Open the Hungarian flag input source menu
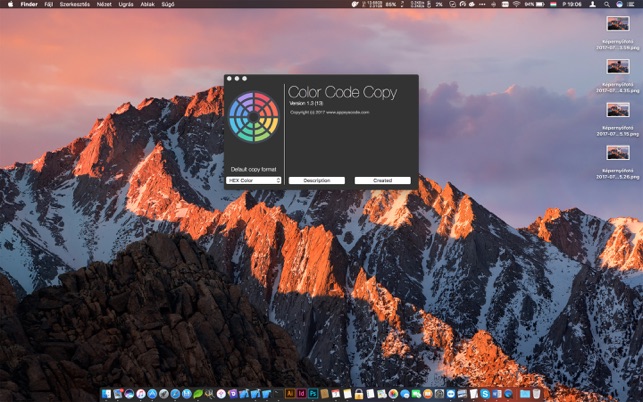This screenshot has height=402, width=643. pos(553,4)
